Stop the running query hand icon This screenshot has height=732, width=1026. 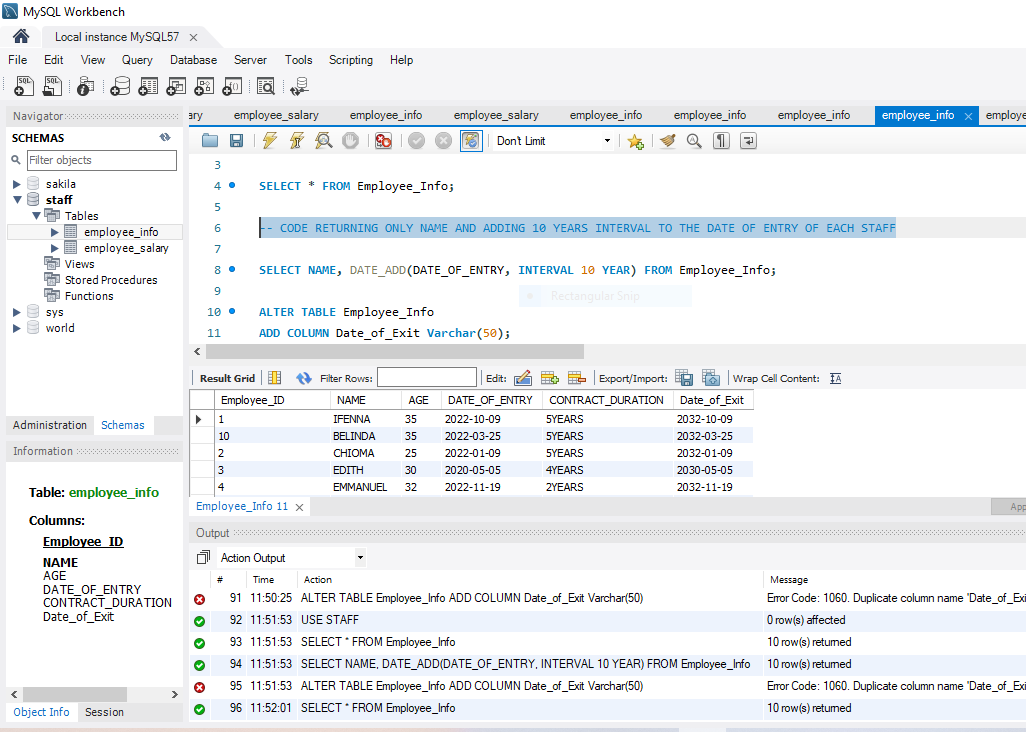351,141
